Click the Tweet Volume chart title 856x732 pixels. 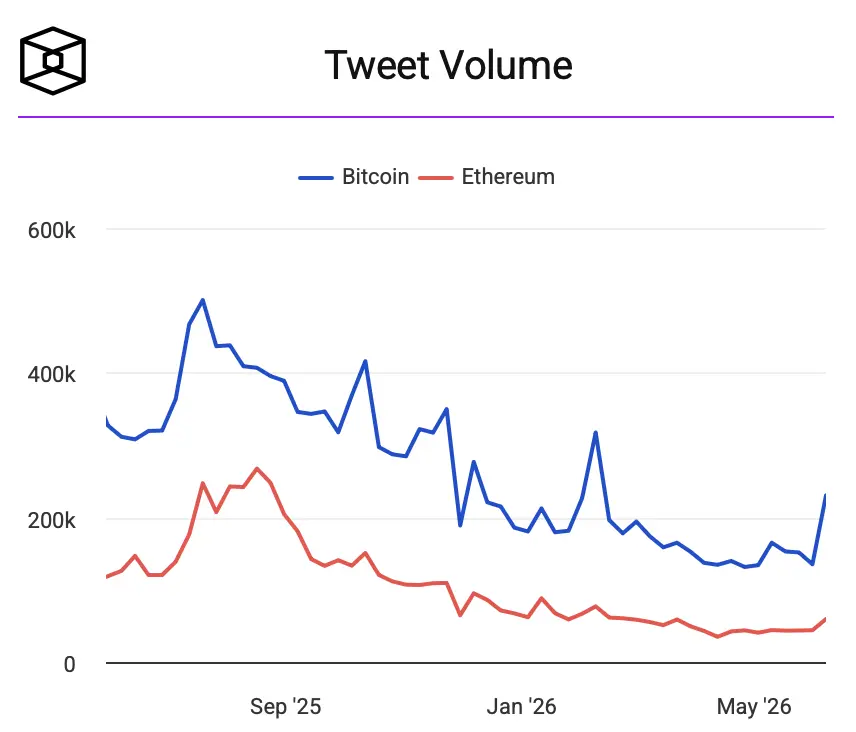click(448, 65)
